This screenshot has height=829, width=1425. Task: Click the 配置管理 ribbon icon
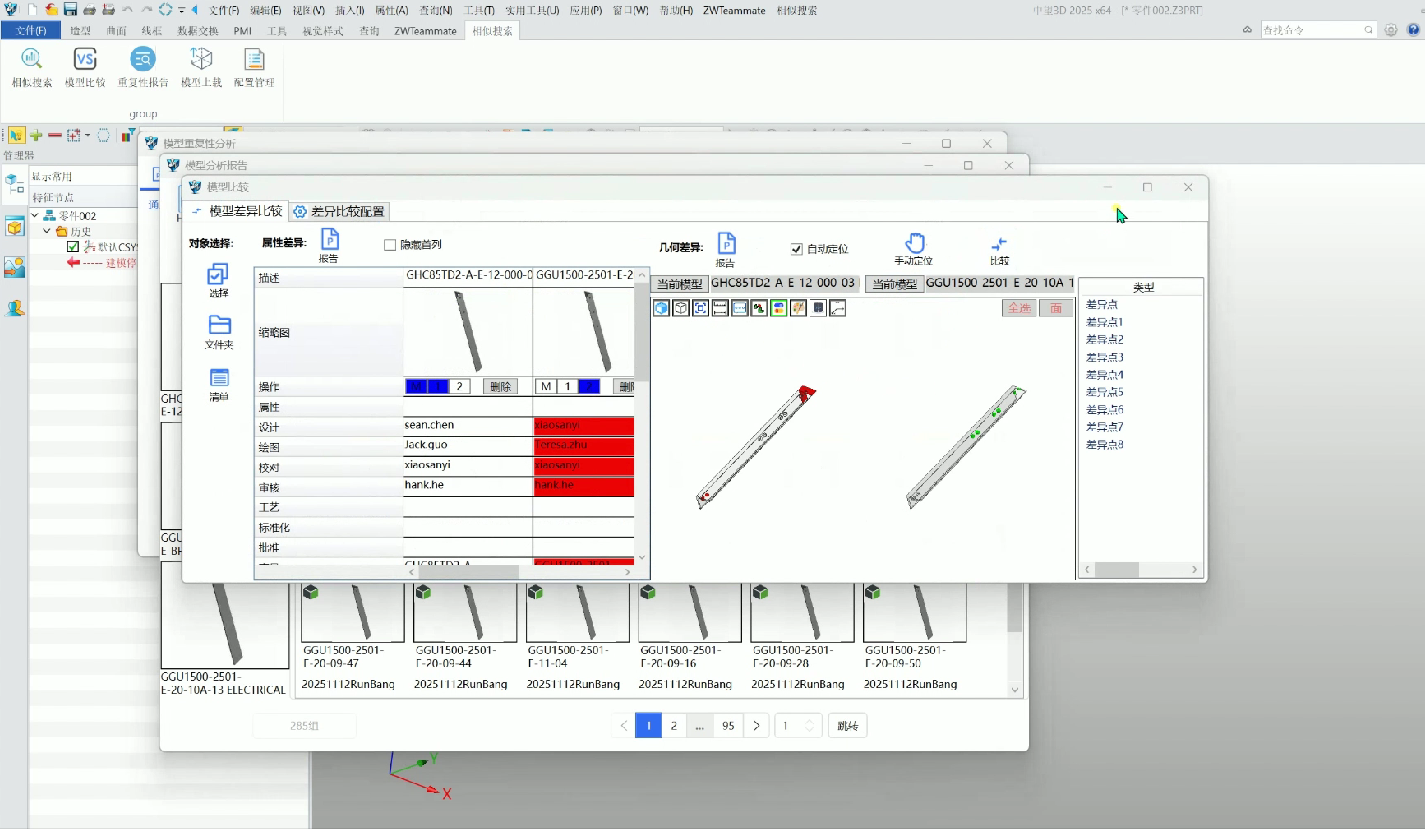tap(254, 60)
